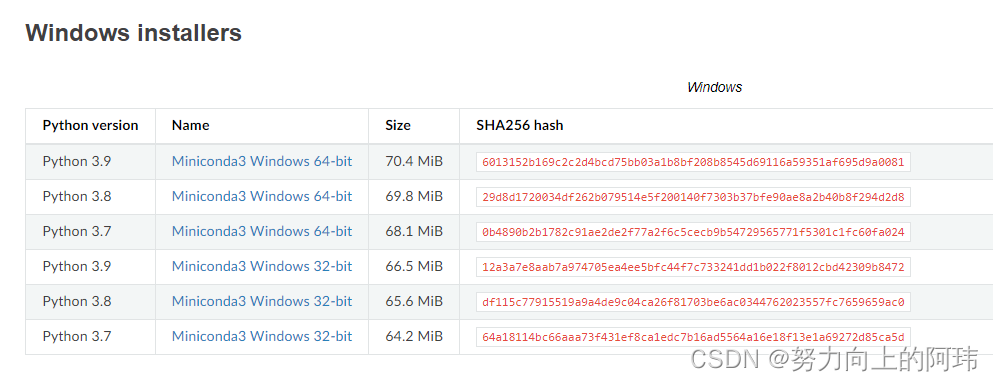The height and width of the screenshot is (381, 993).
Task: Open Miniconda3 Windows 32-bit link for Python 3.7
Action: (262, 336)
